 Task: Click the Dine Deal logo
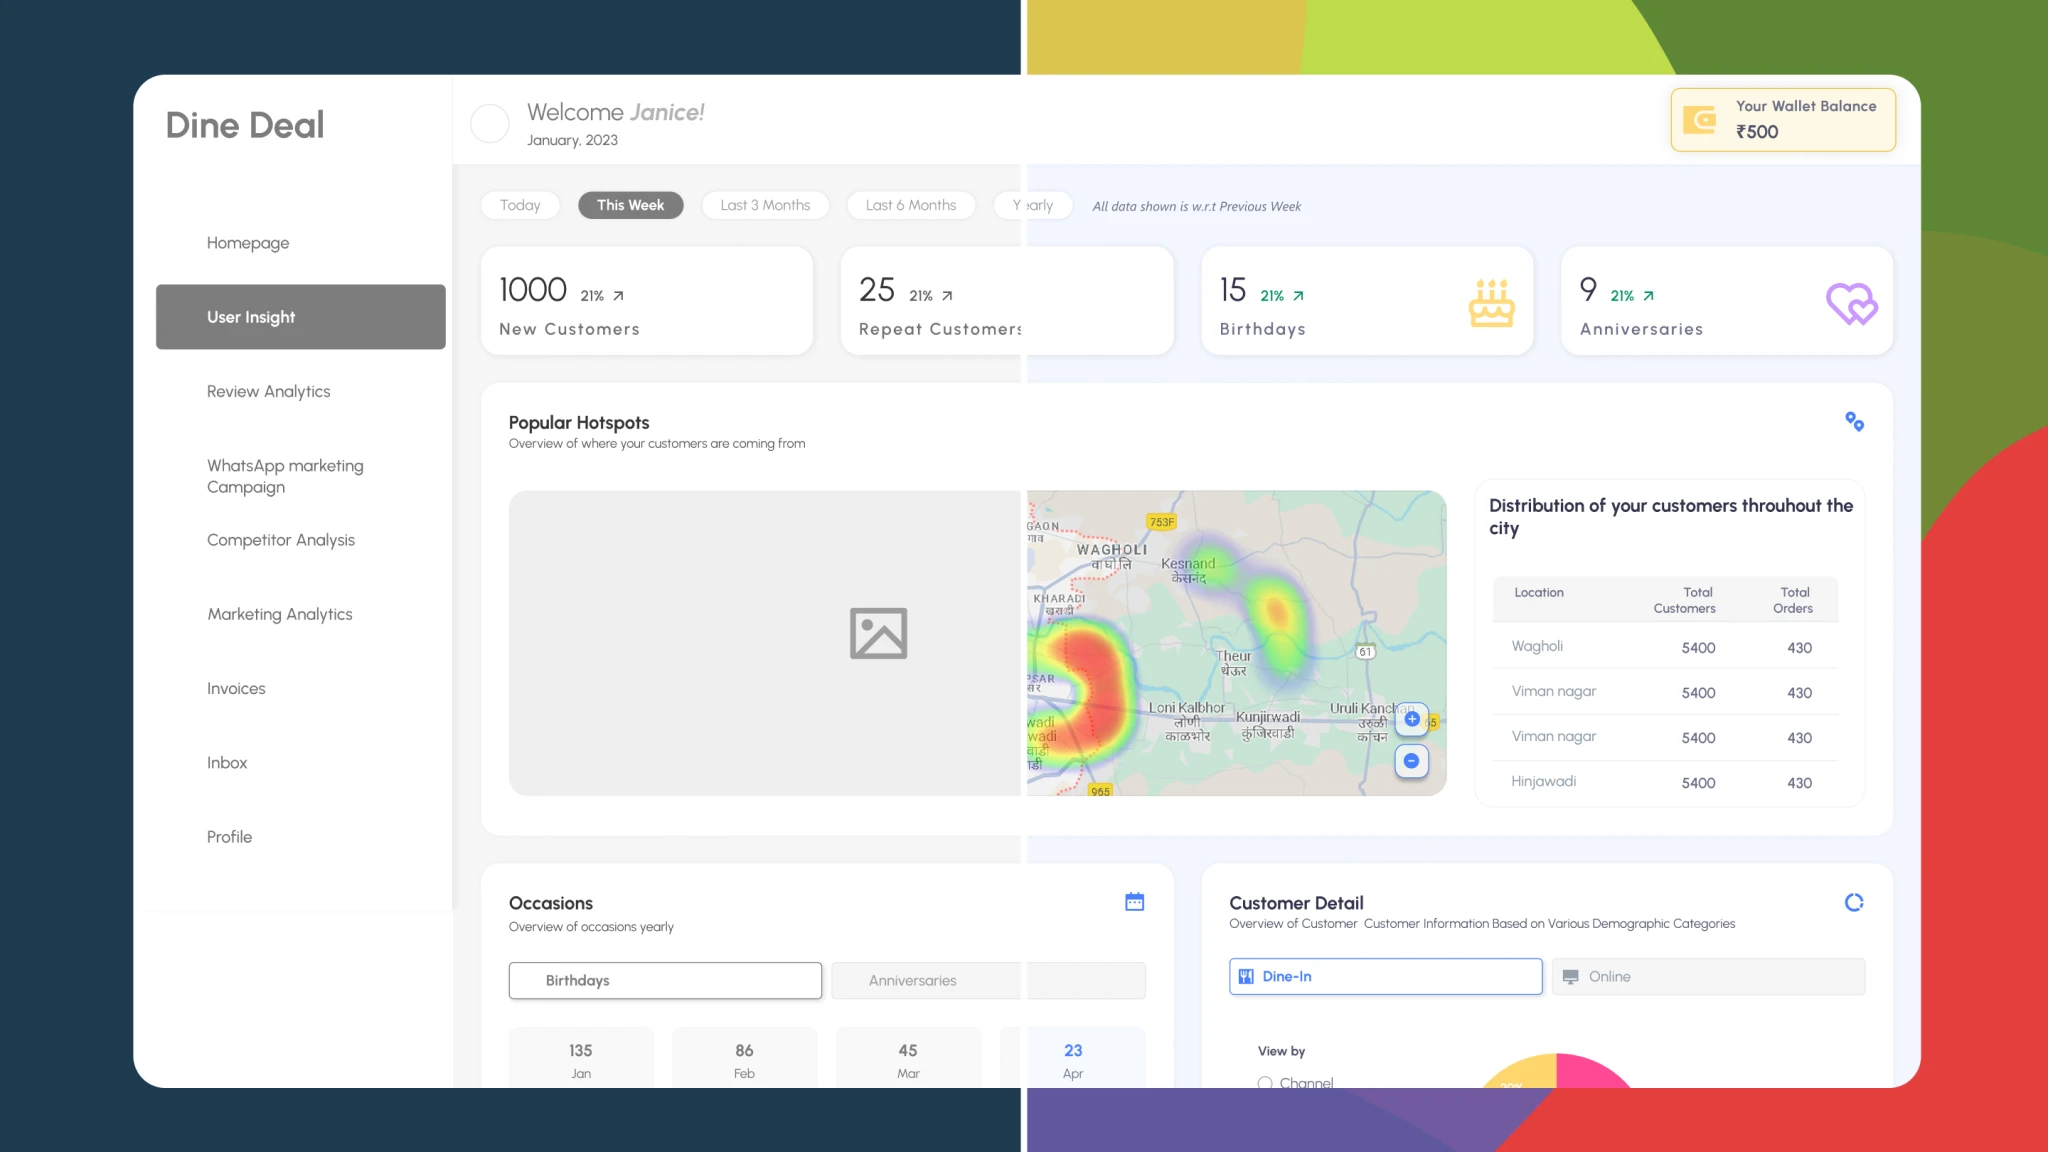[245, 125]
